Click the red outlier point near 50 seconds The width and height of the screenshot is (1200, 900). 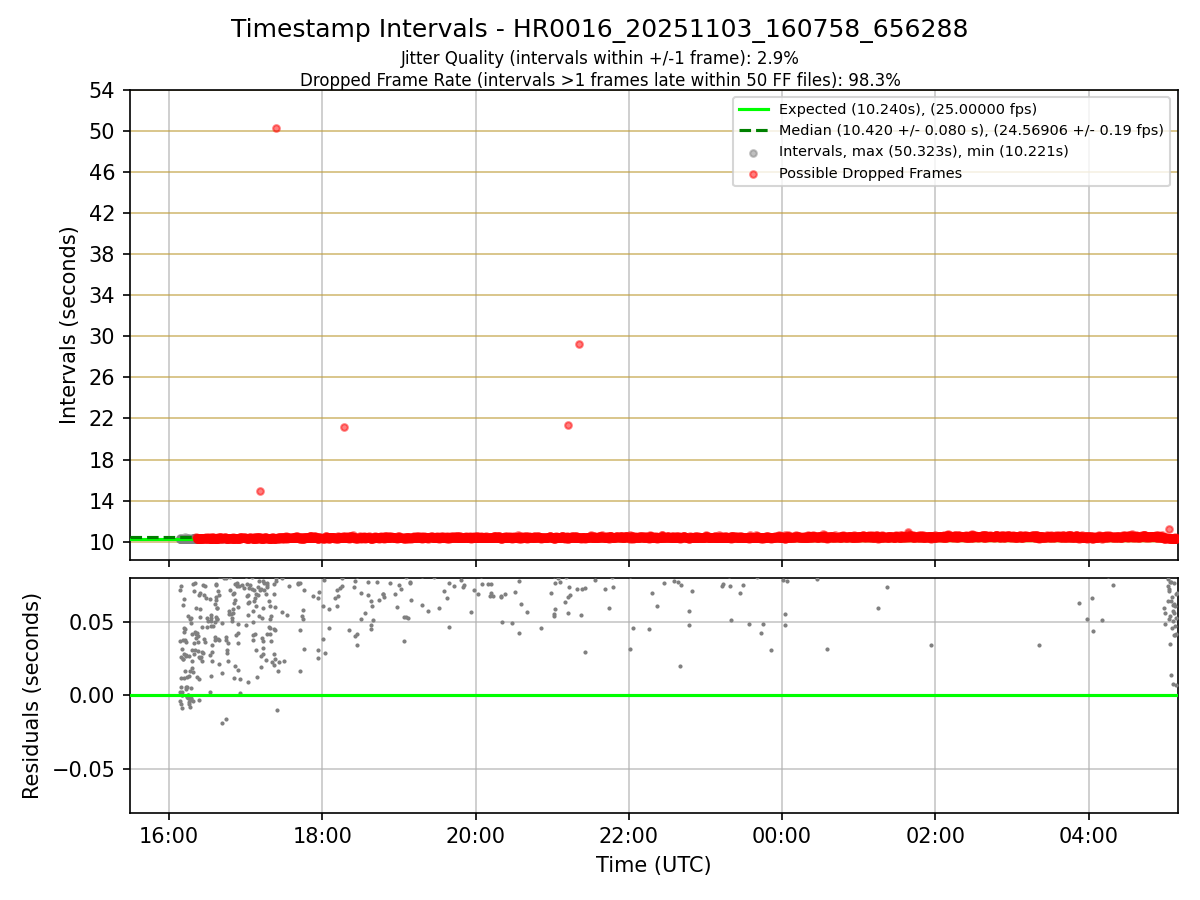pyautogui.click(x=276, y=128)
